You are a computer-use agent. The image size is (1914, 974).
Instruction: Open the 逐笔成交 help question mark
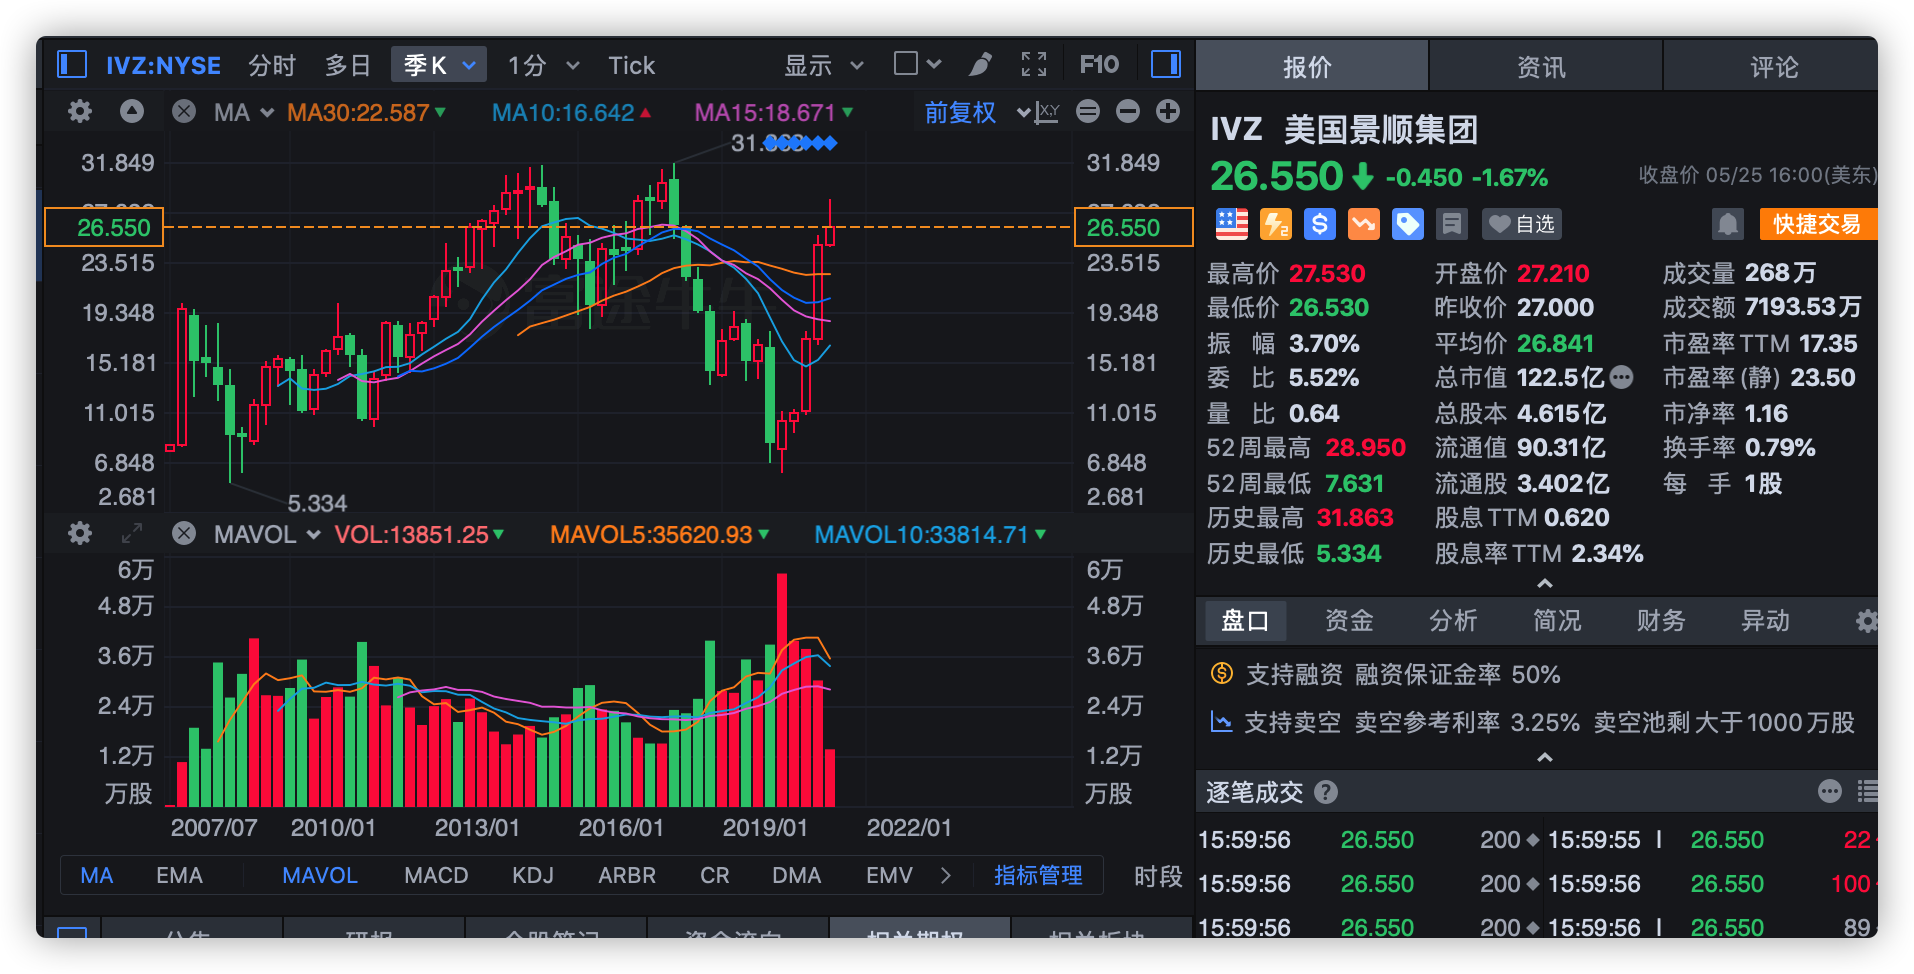pos(1326,792)
